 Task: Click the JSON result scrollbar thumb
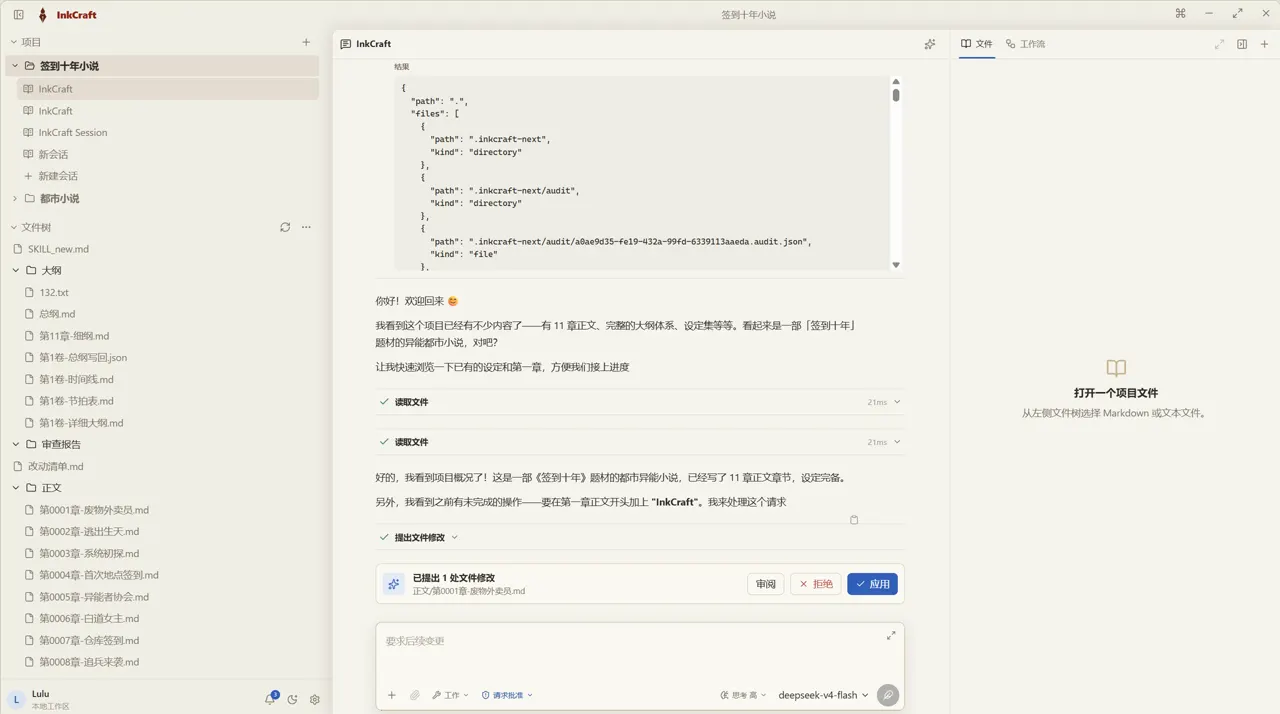tap(896, 95)
